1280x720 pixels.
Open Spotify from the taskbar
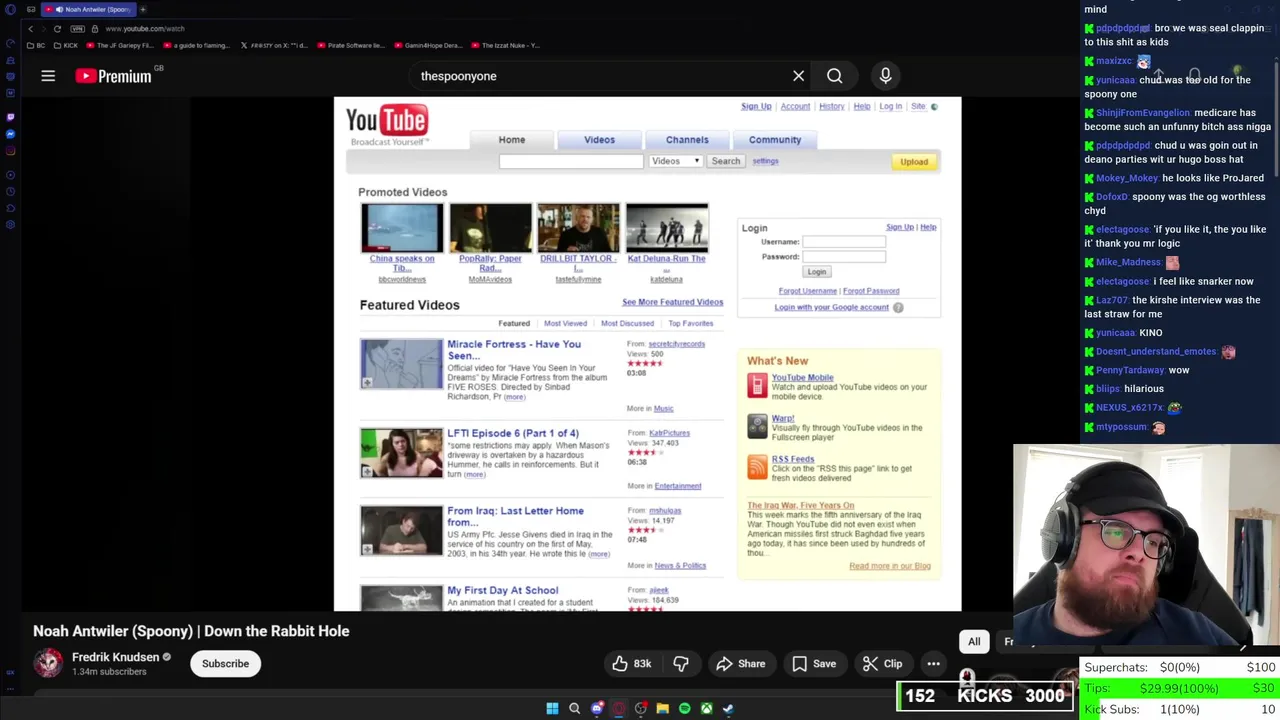684,709
